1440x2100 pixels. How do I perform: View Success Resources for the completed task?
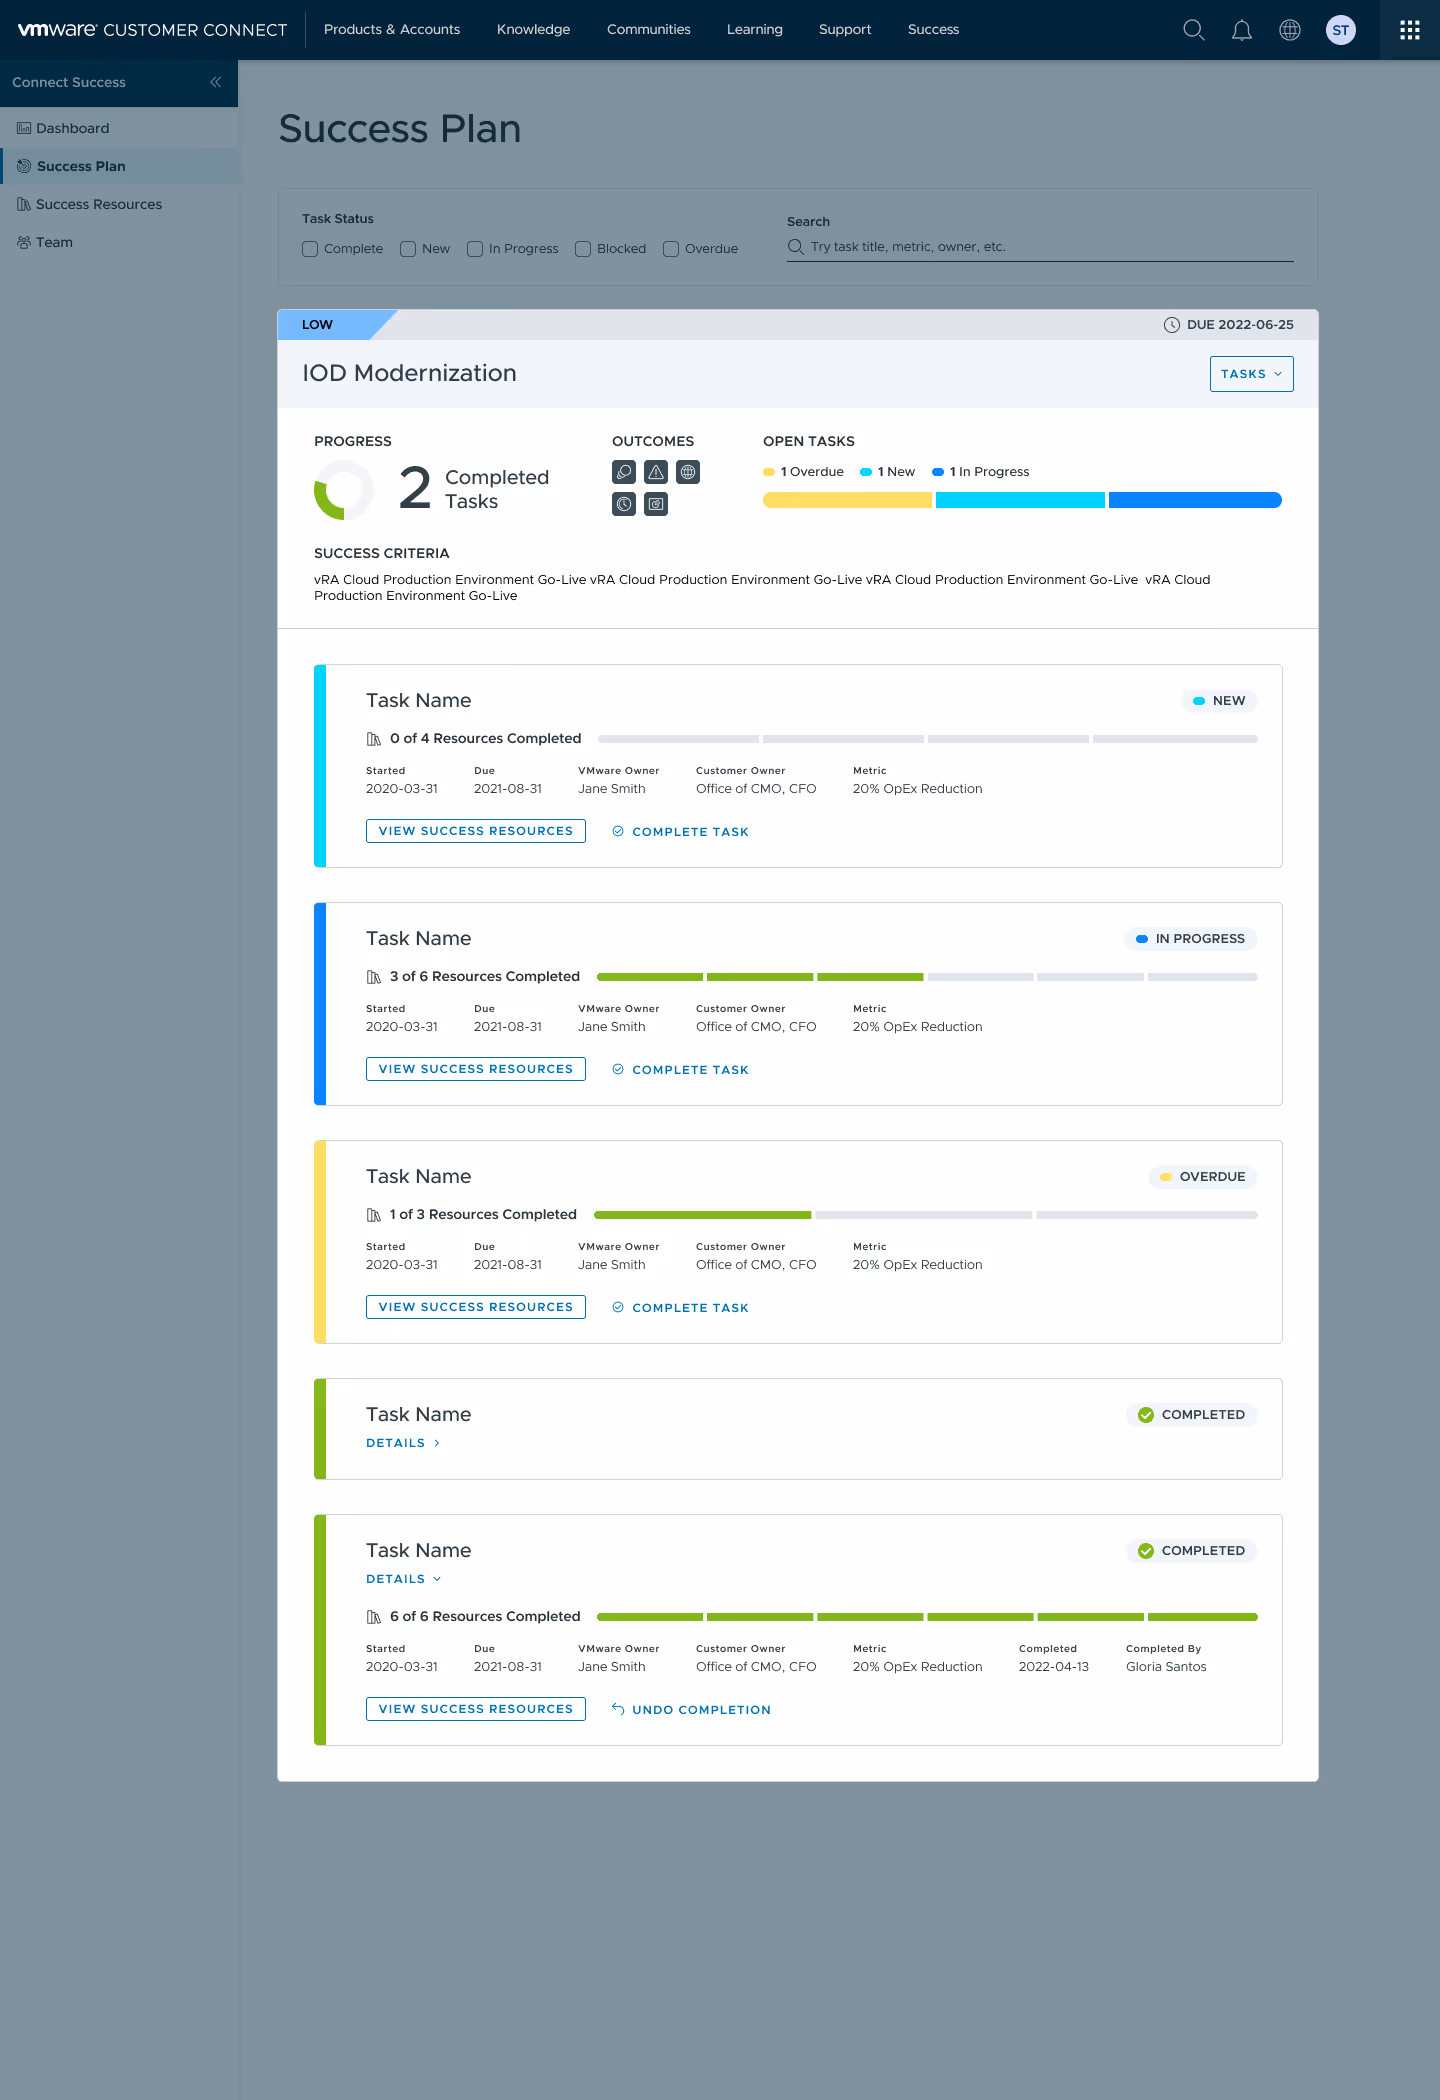(x=476, y=1709)
